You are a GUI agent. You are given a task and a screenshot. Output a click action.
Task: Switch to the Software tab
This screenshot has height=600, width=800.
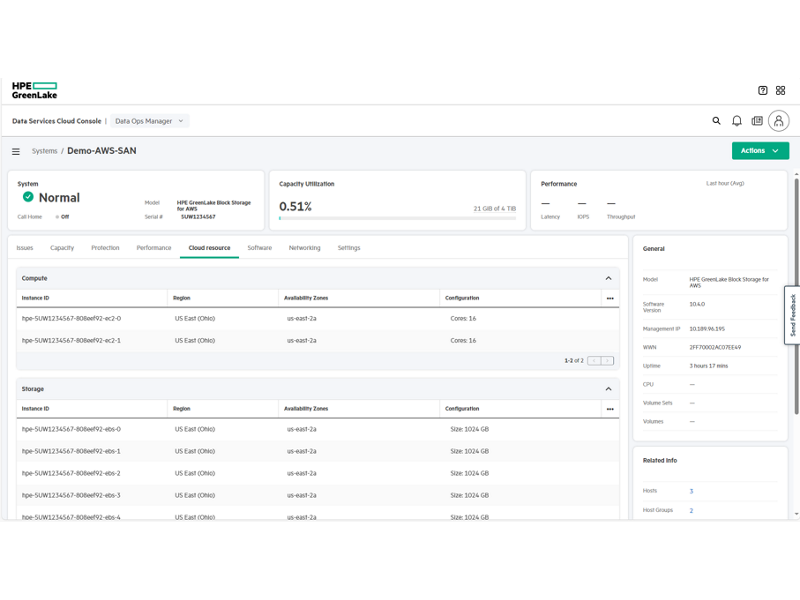259,248
